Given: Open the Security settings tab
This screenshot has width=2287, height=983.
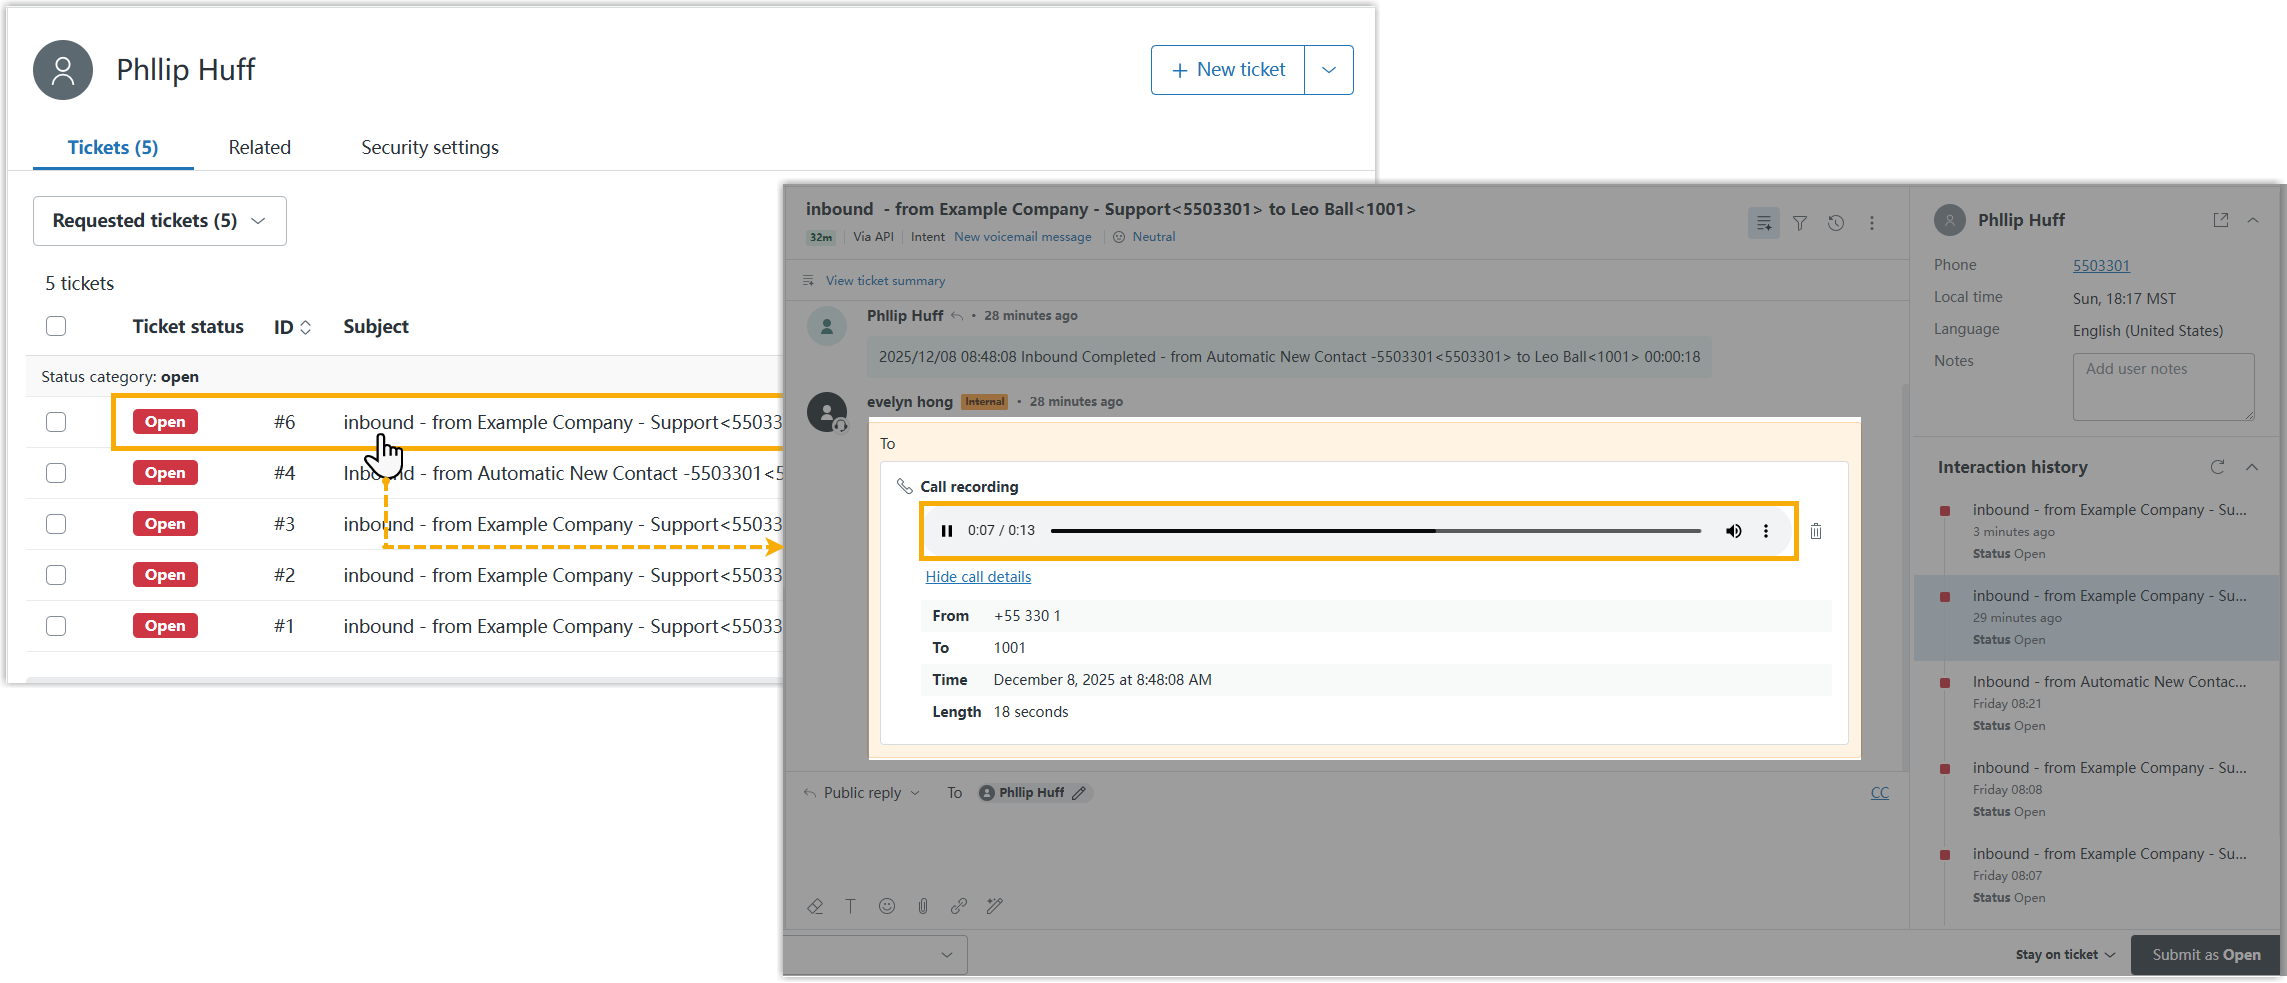Looking at the screenshot, I should tap(429, 147).
